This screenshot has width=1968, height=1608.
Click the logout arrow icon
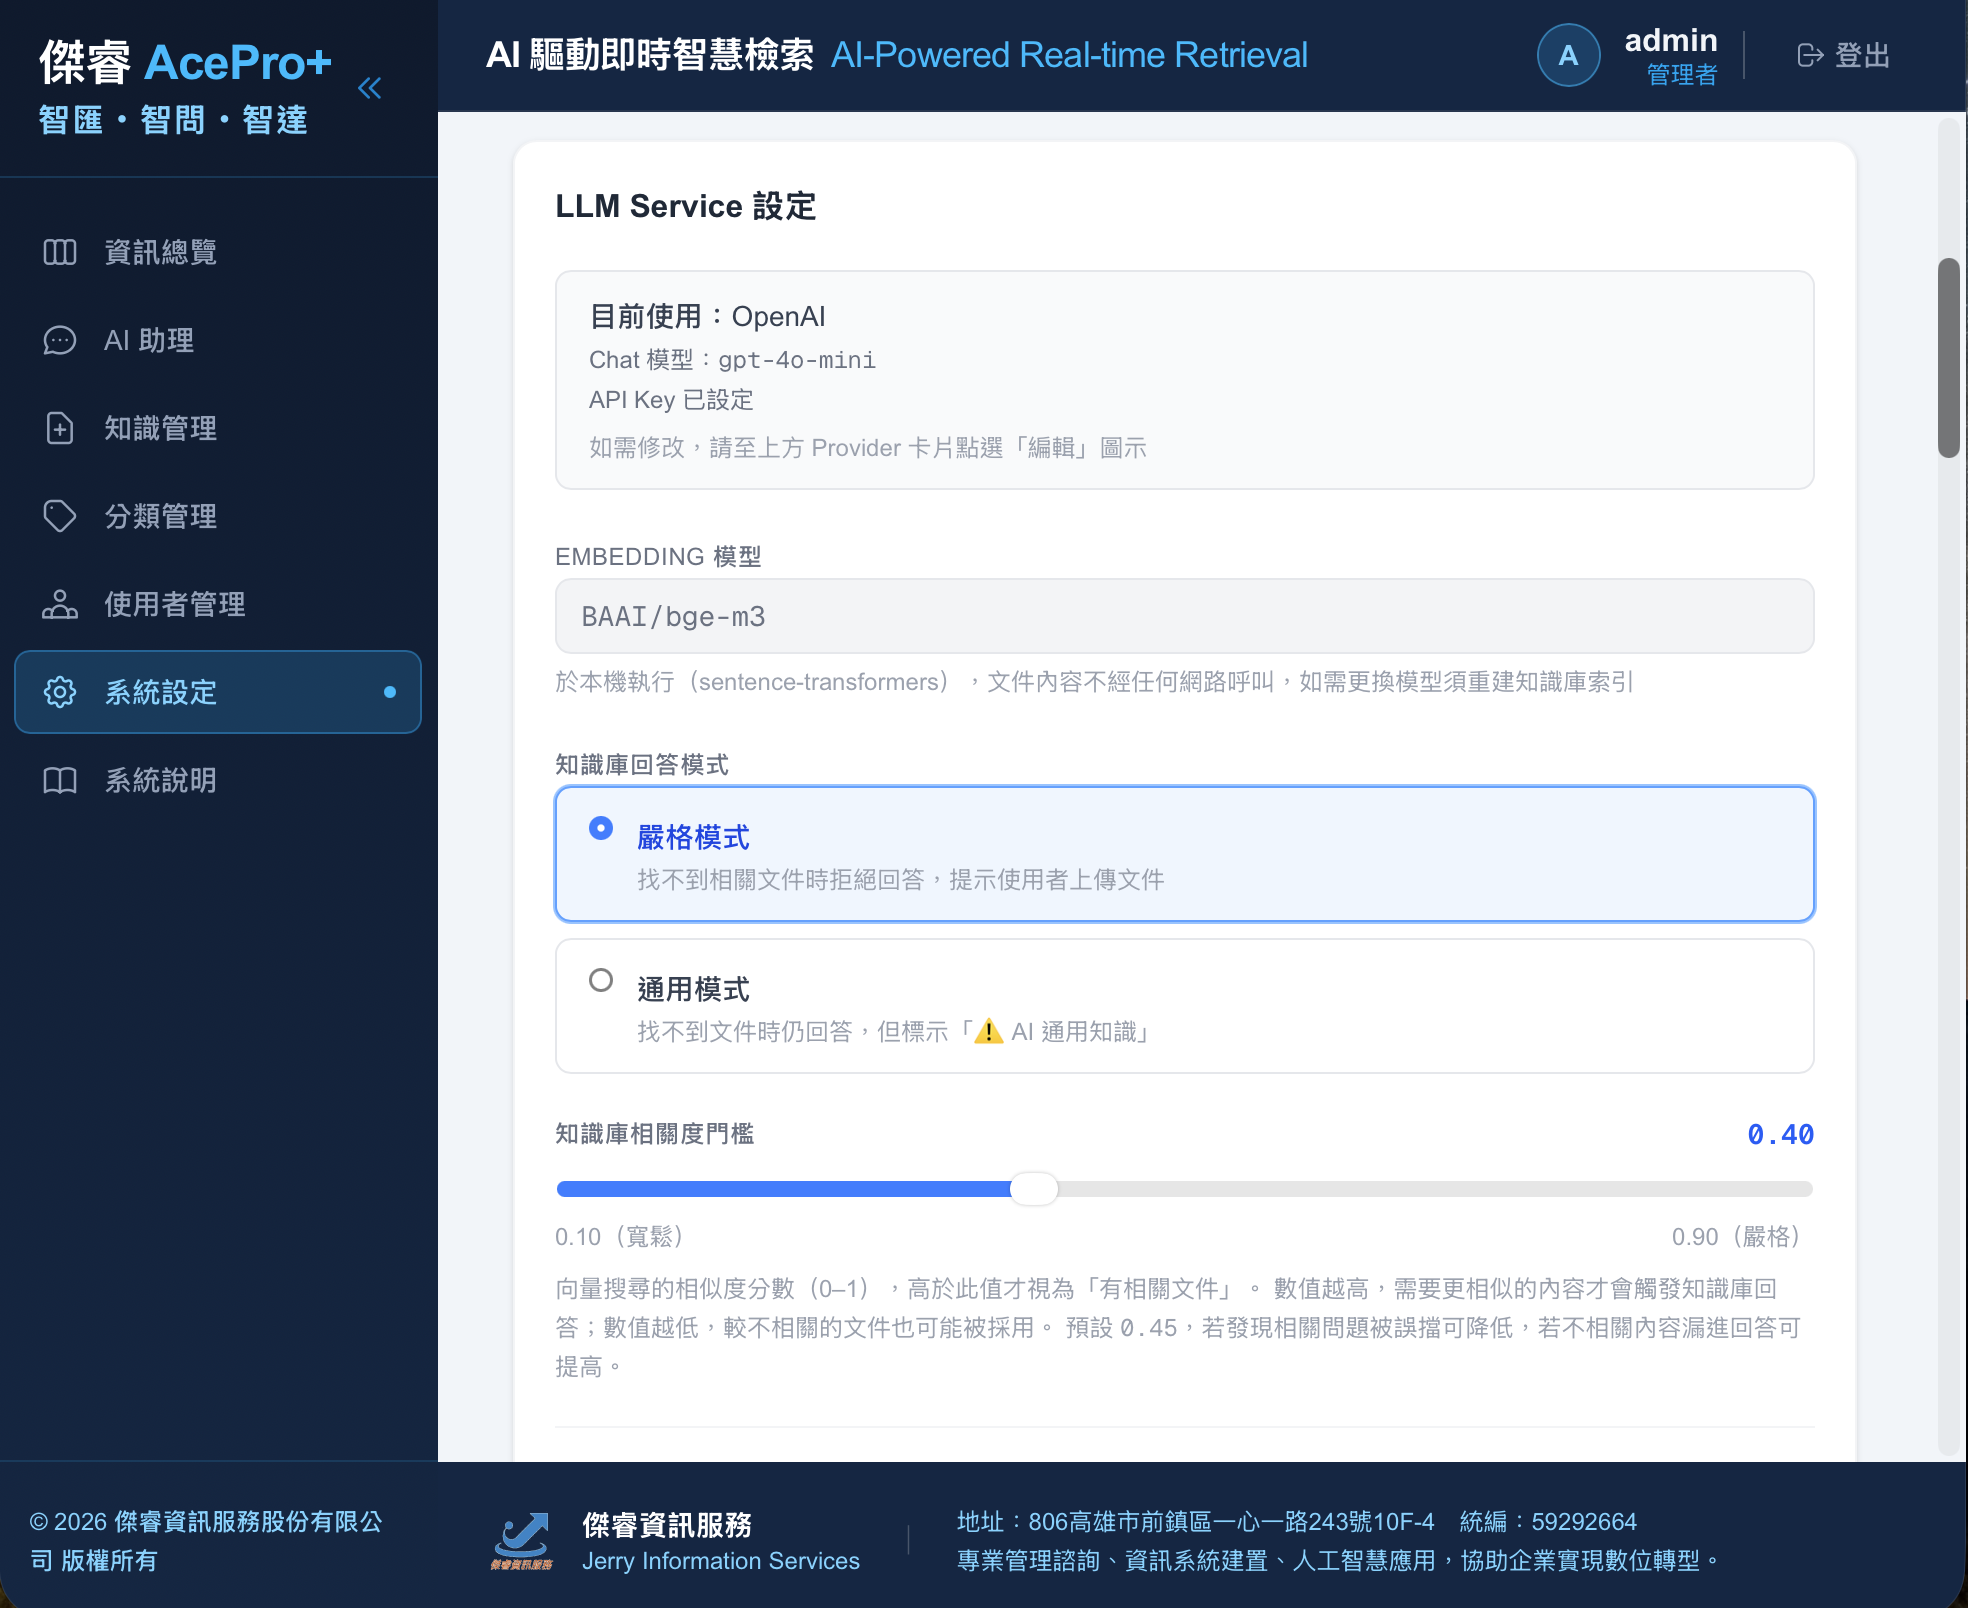click(1810, 55)
